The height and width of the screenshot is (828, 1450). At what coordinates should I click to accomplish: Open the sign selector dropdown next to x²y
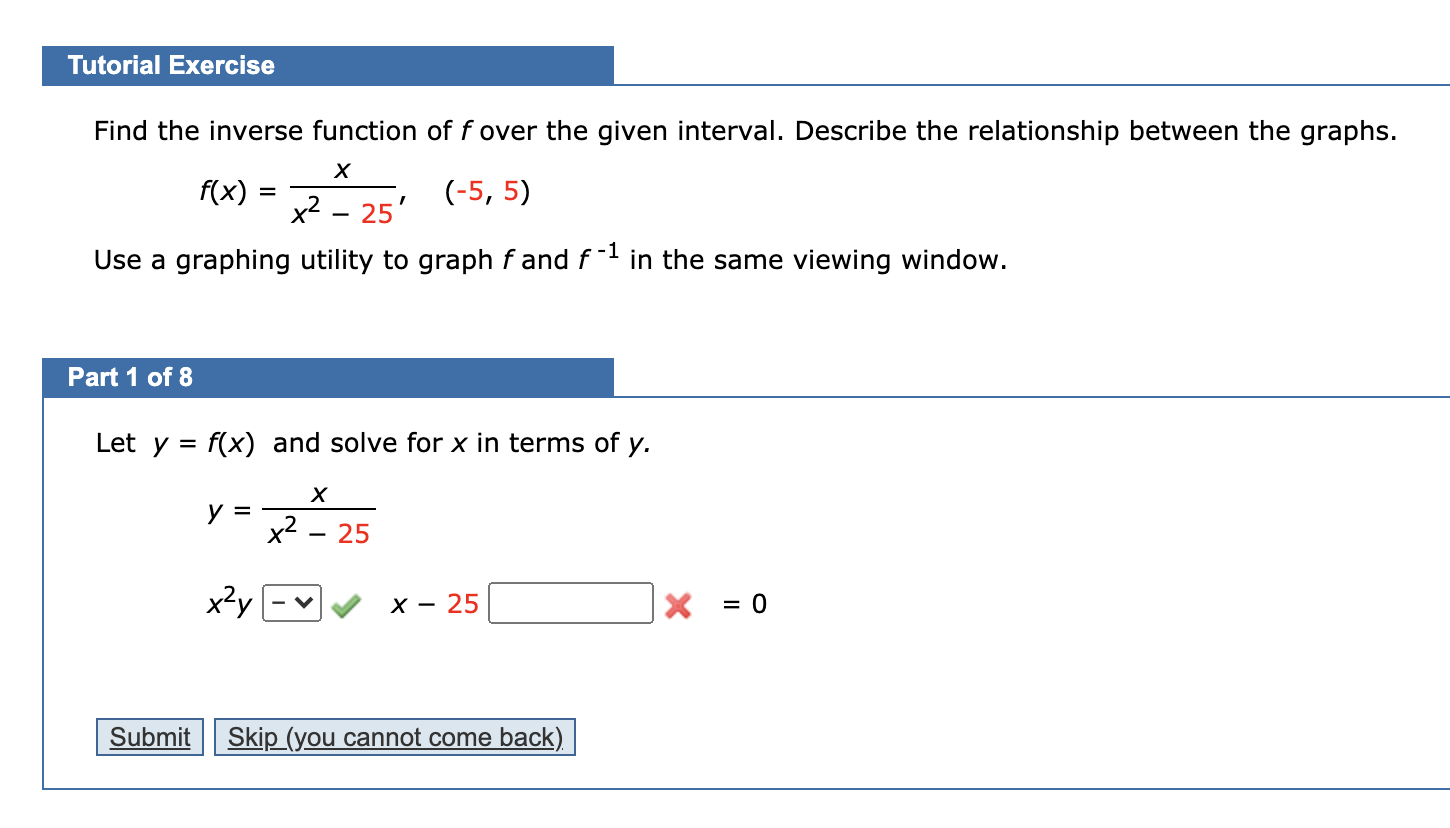coord(291,603)
